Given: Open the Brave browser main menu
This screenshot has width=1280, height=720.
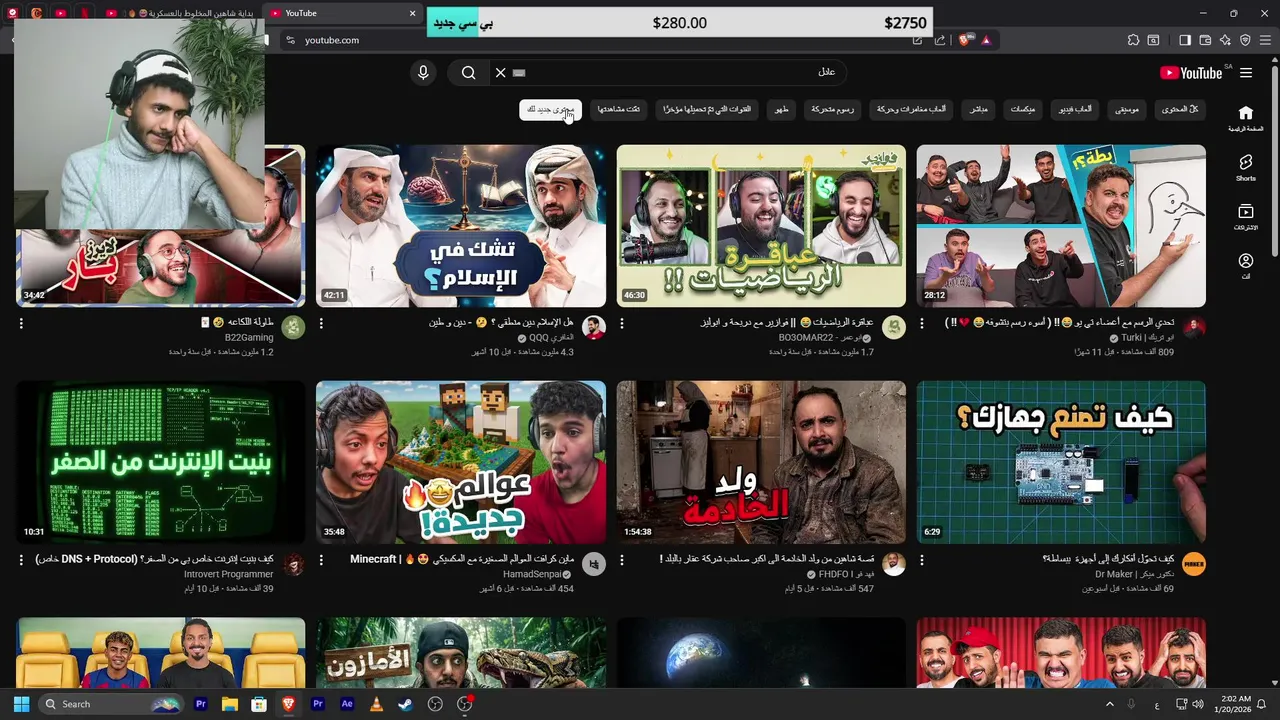Looking at the screenshot, I should [x=1265, y=40].
